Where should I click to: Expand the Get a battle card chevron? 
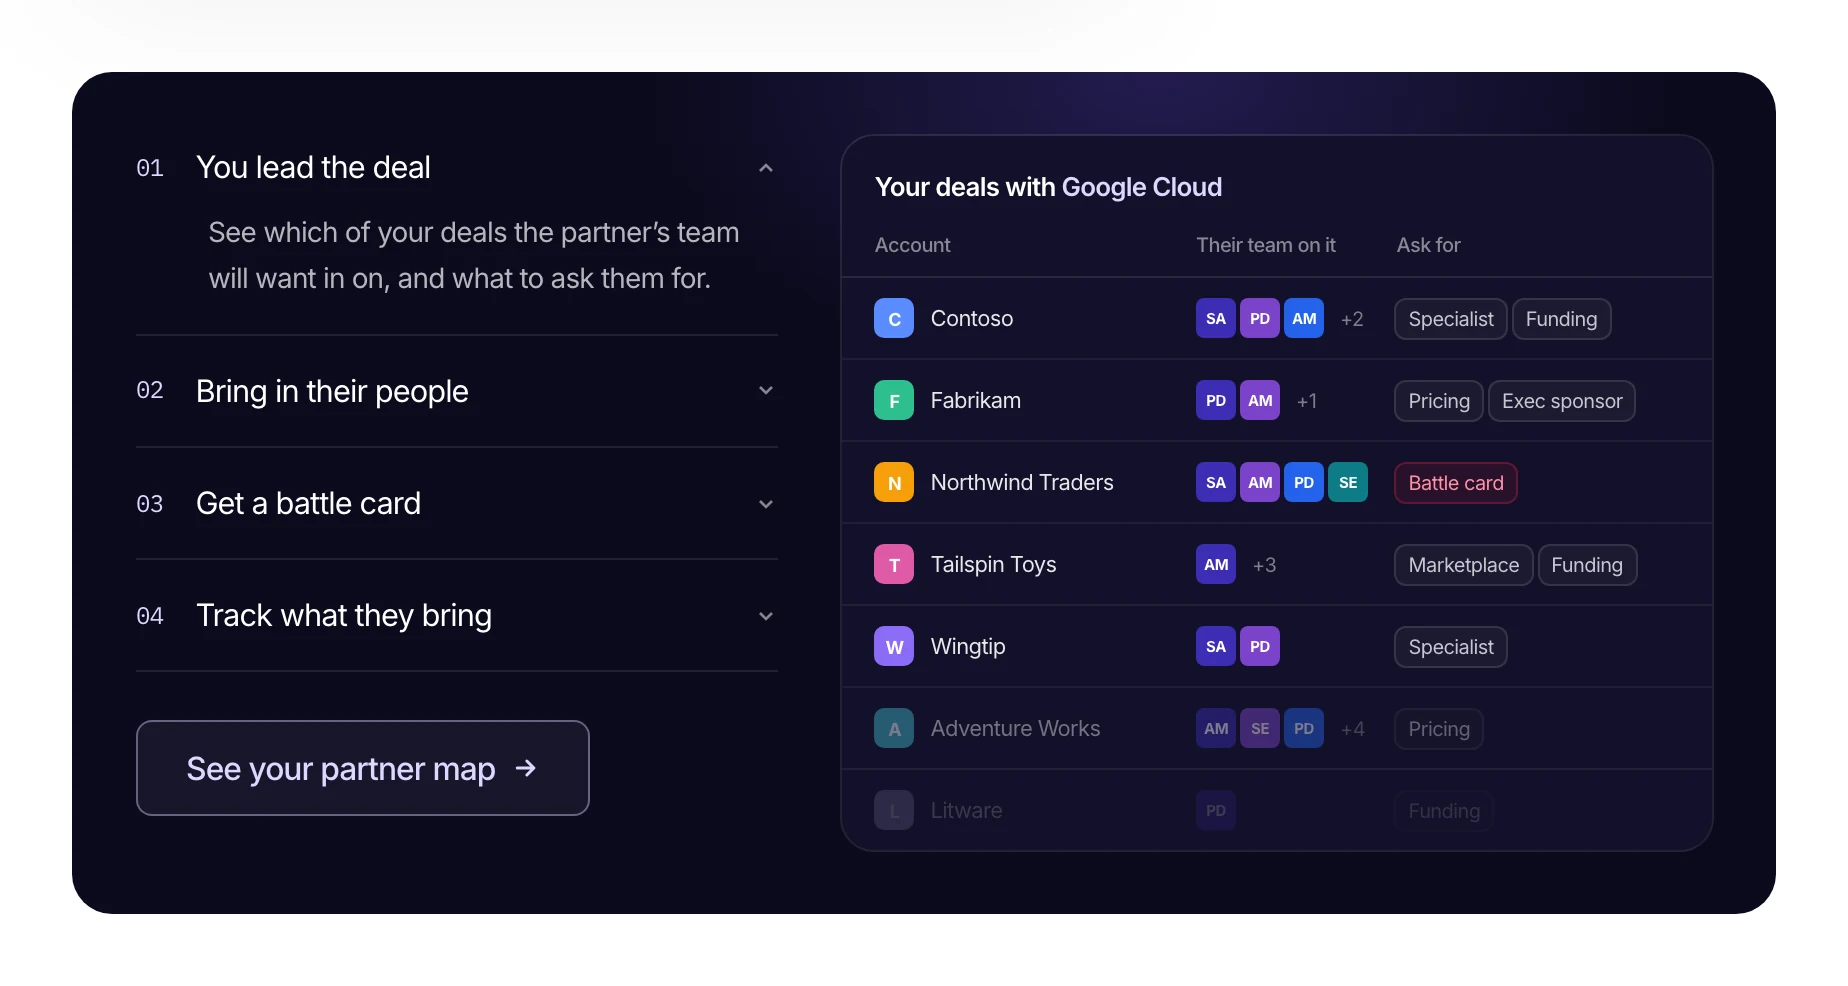[766, 504]
